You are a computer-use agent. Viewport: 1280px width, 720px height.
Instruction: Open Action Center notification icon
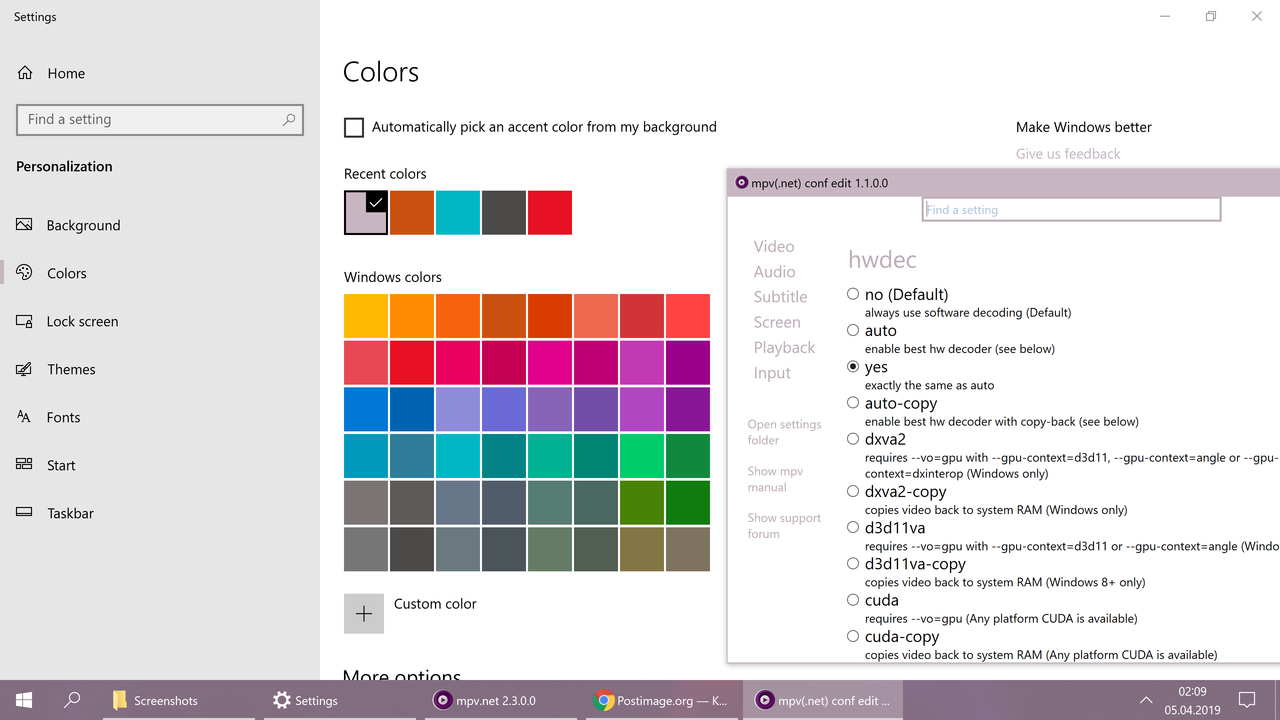[x=1247, y=700]
